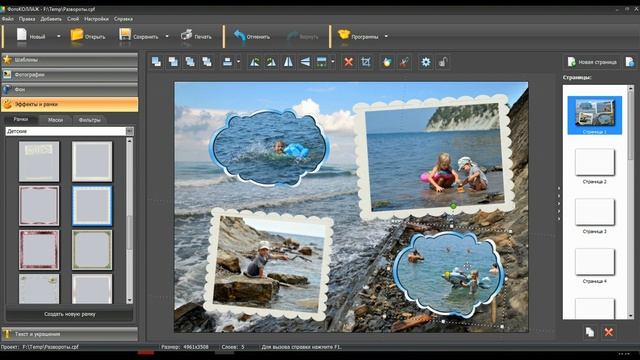The width and height of the screenshot is (640, 360).
Task: Add a page with Новая страница
Action: point(592,62)
